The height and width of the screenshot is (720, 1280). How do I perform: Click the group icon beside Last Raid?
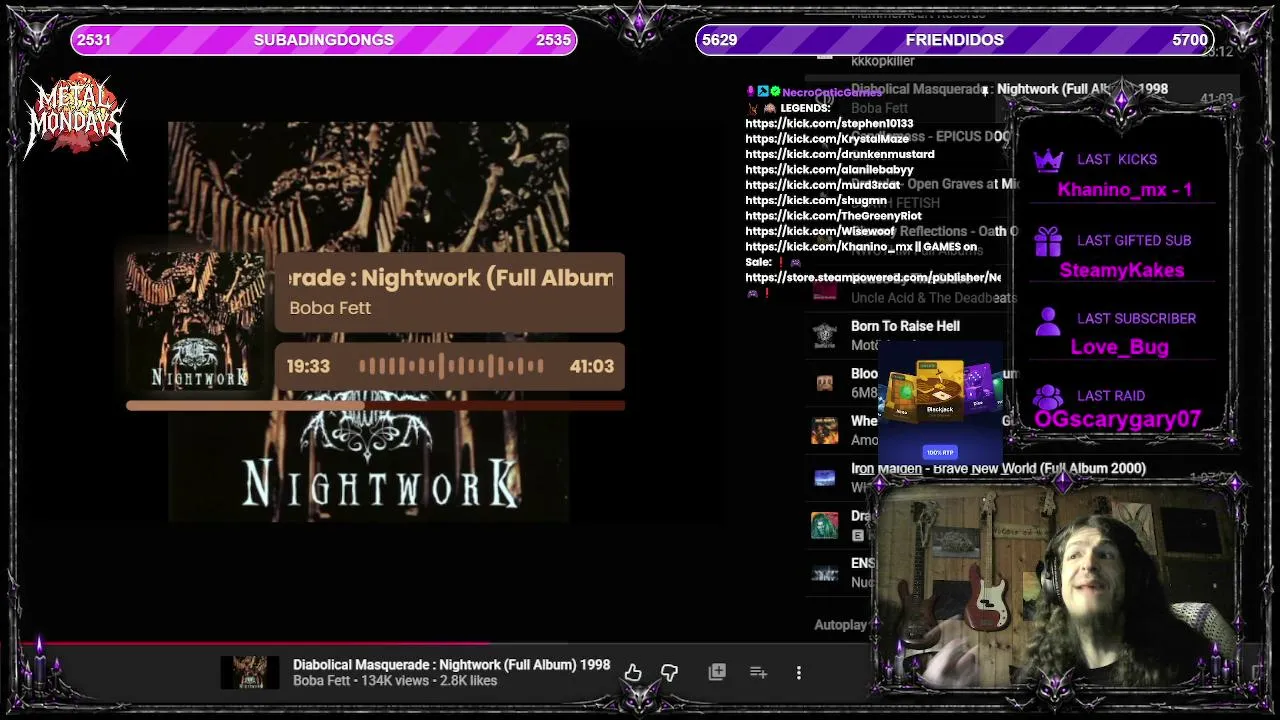point(1048,396)
